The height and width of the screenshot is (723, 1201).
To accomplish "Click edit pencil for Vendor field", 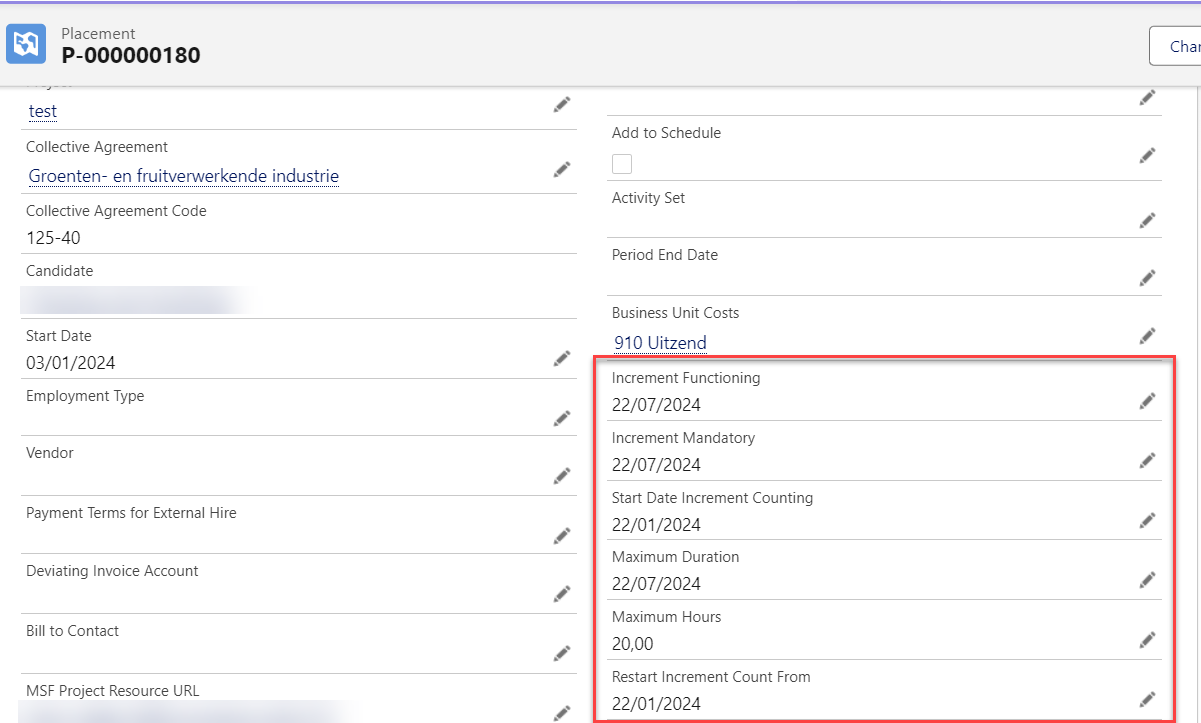I will click(562, 476).
